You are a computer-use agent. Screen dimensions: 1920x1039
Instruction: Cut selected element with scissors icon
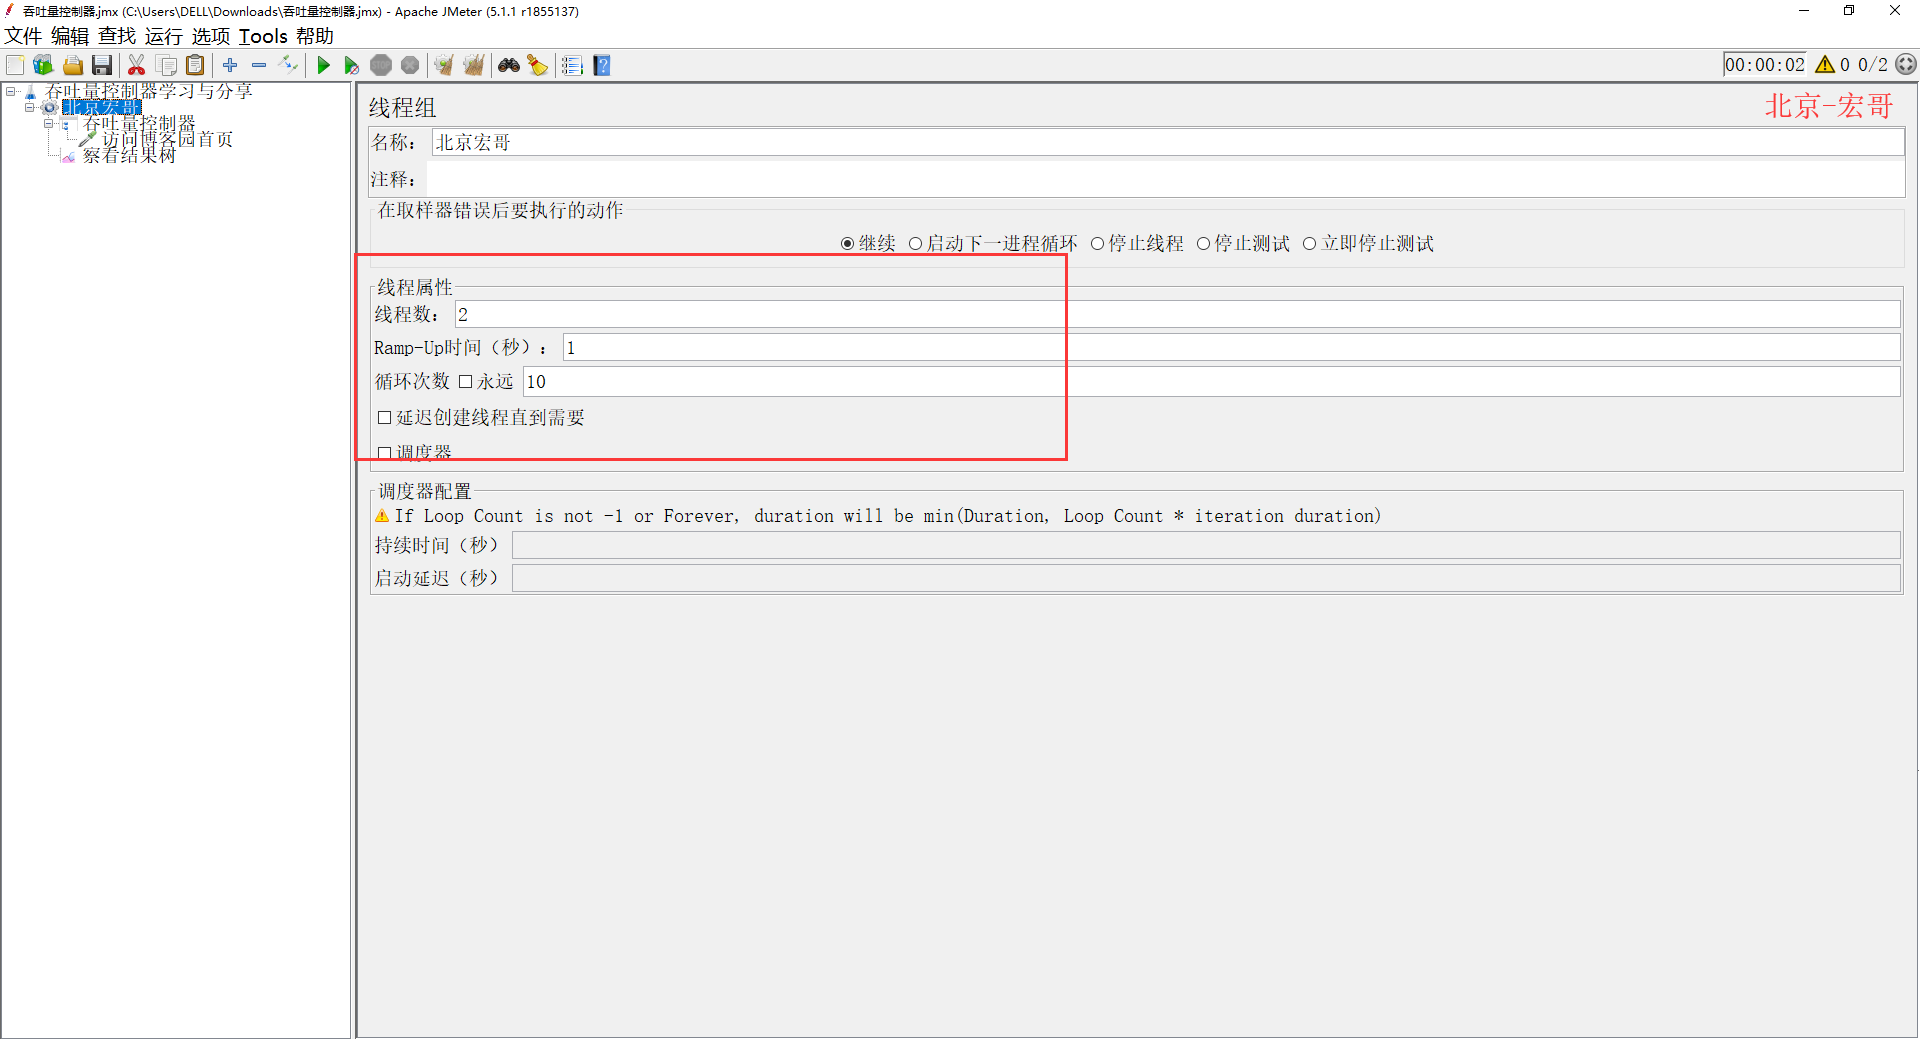[137, 65]
